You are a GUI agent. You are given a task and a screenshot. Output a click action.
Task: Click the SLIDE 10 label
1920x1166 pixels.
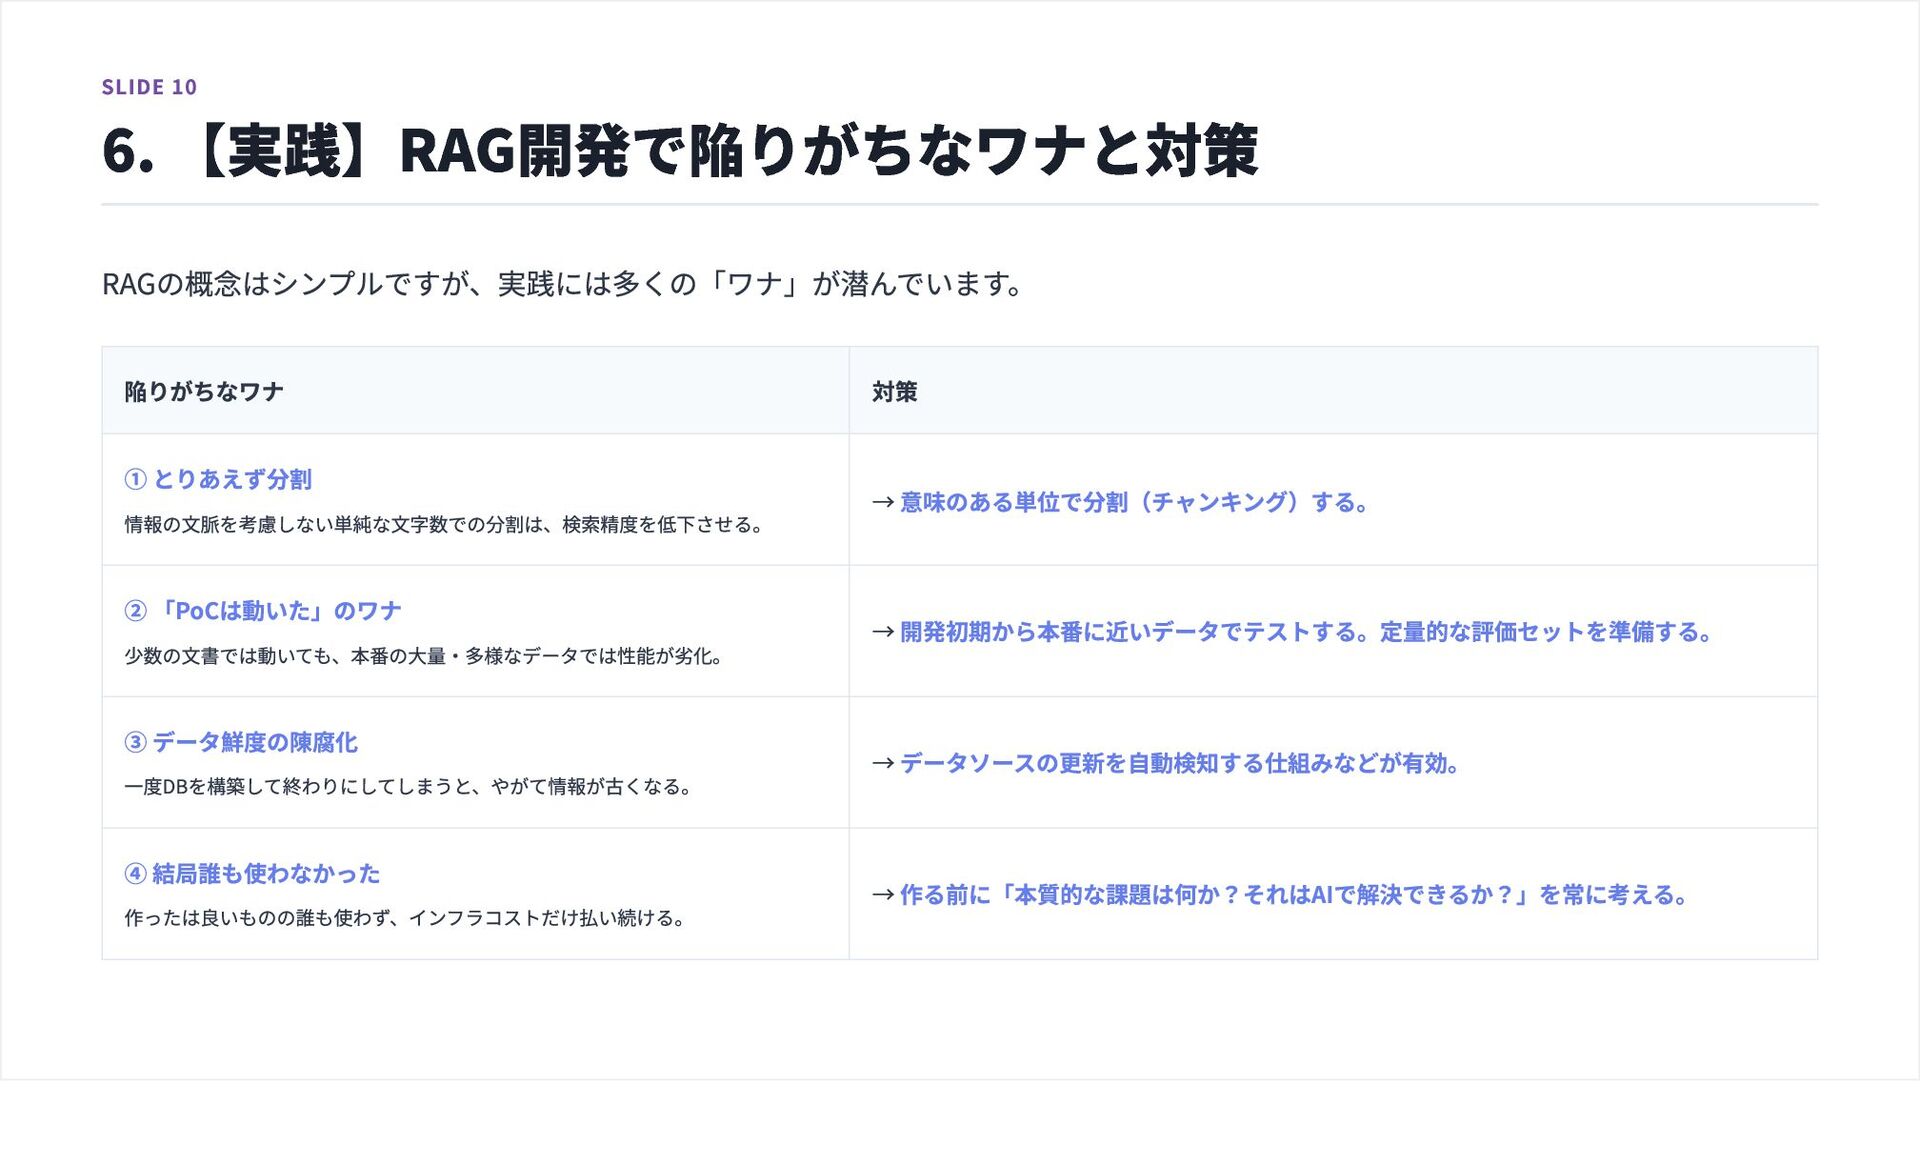coord(149,87)
